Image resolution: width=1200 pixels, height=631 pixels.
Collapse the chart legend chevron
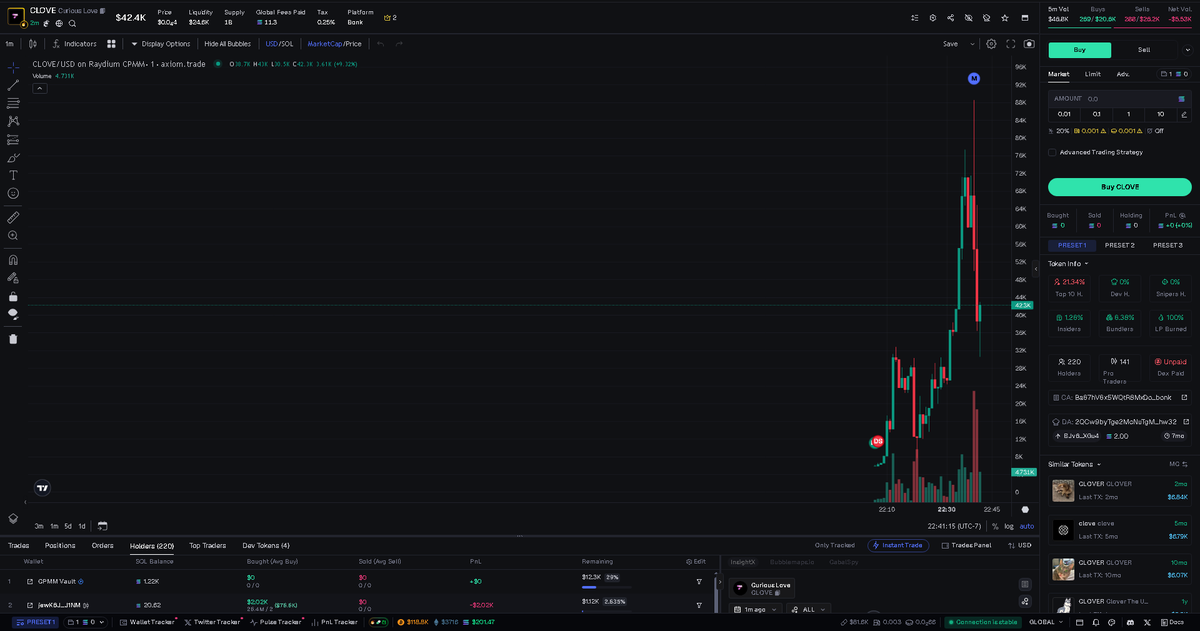(x=40, y=88)
